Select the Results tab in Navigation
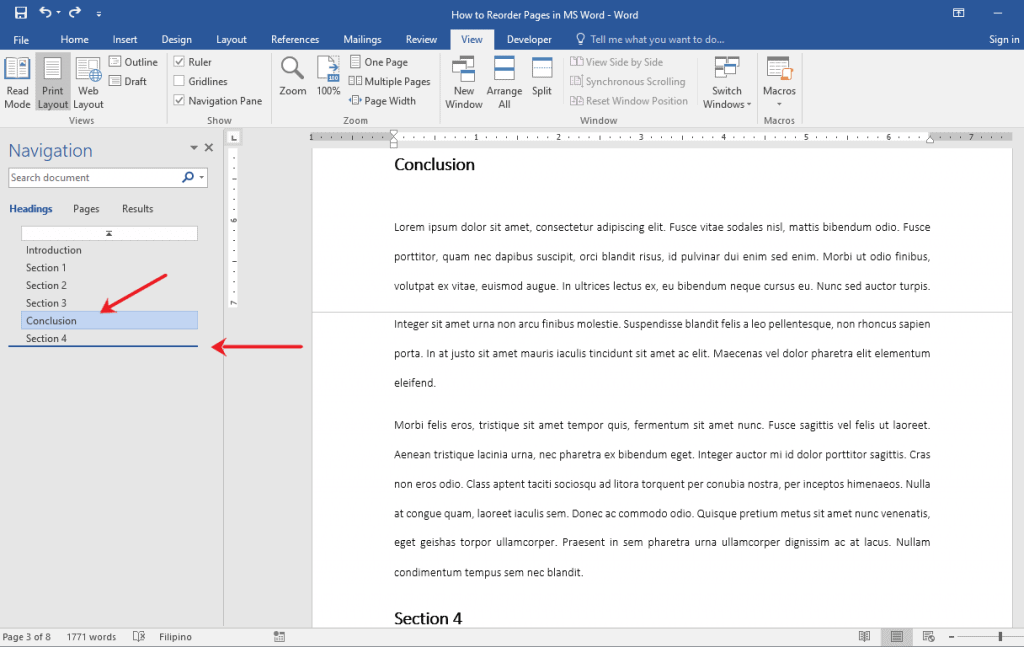1024x647 pixels. pos(137,209)
